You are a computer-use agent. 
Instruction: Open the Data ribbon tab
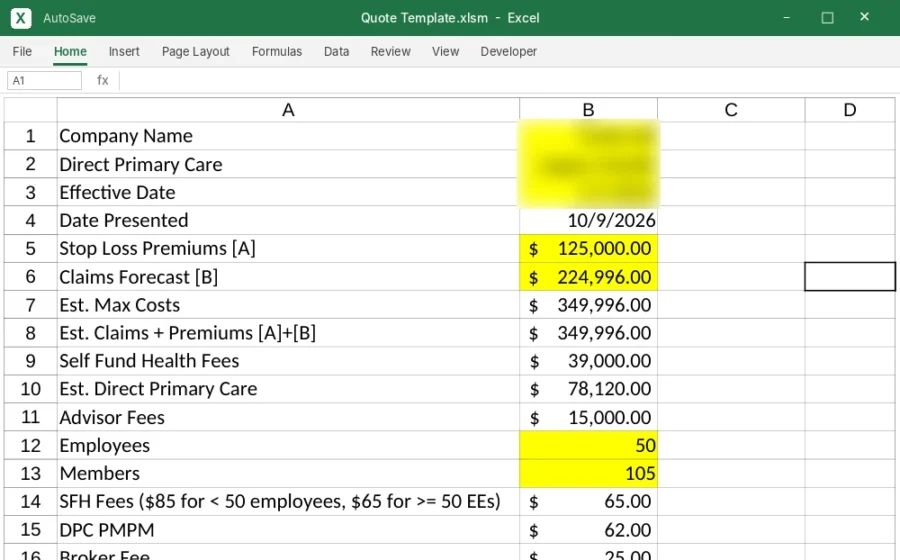[x=336, y=52]
